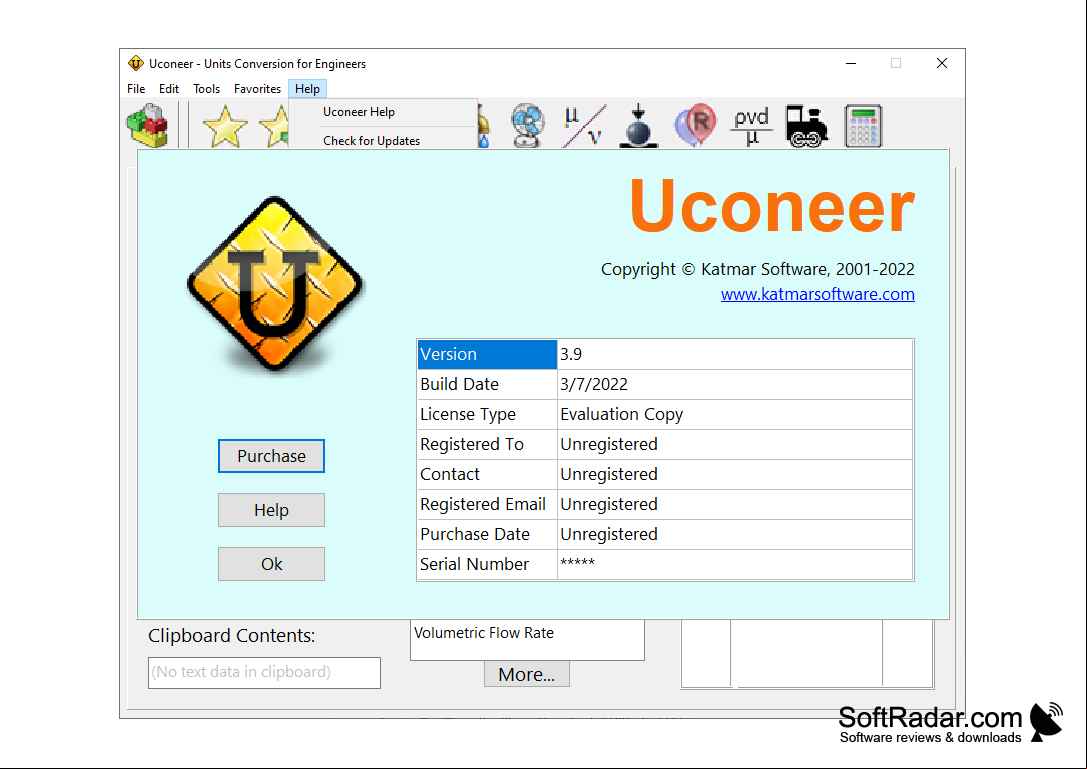Viewport: 1087px width, 769px height.
Task: Select the License Type label cell
Action: pyautogui.click(x=487, y=414)
